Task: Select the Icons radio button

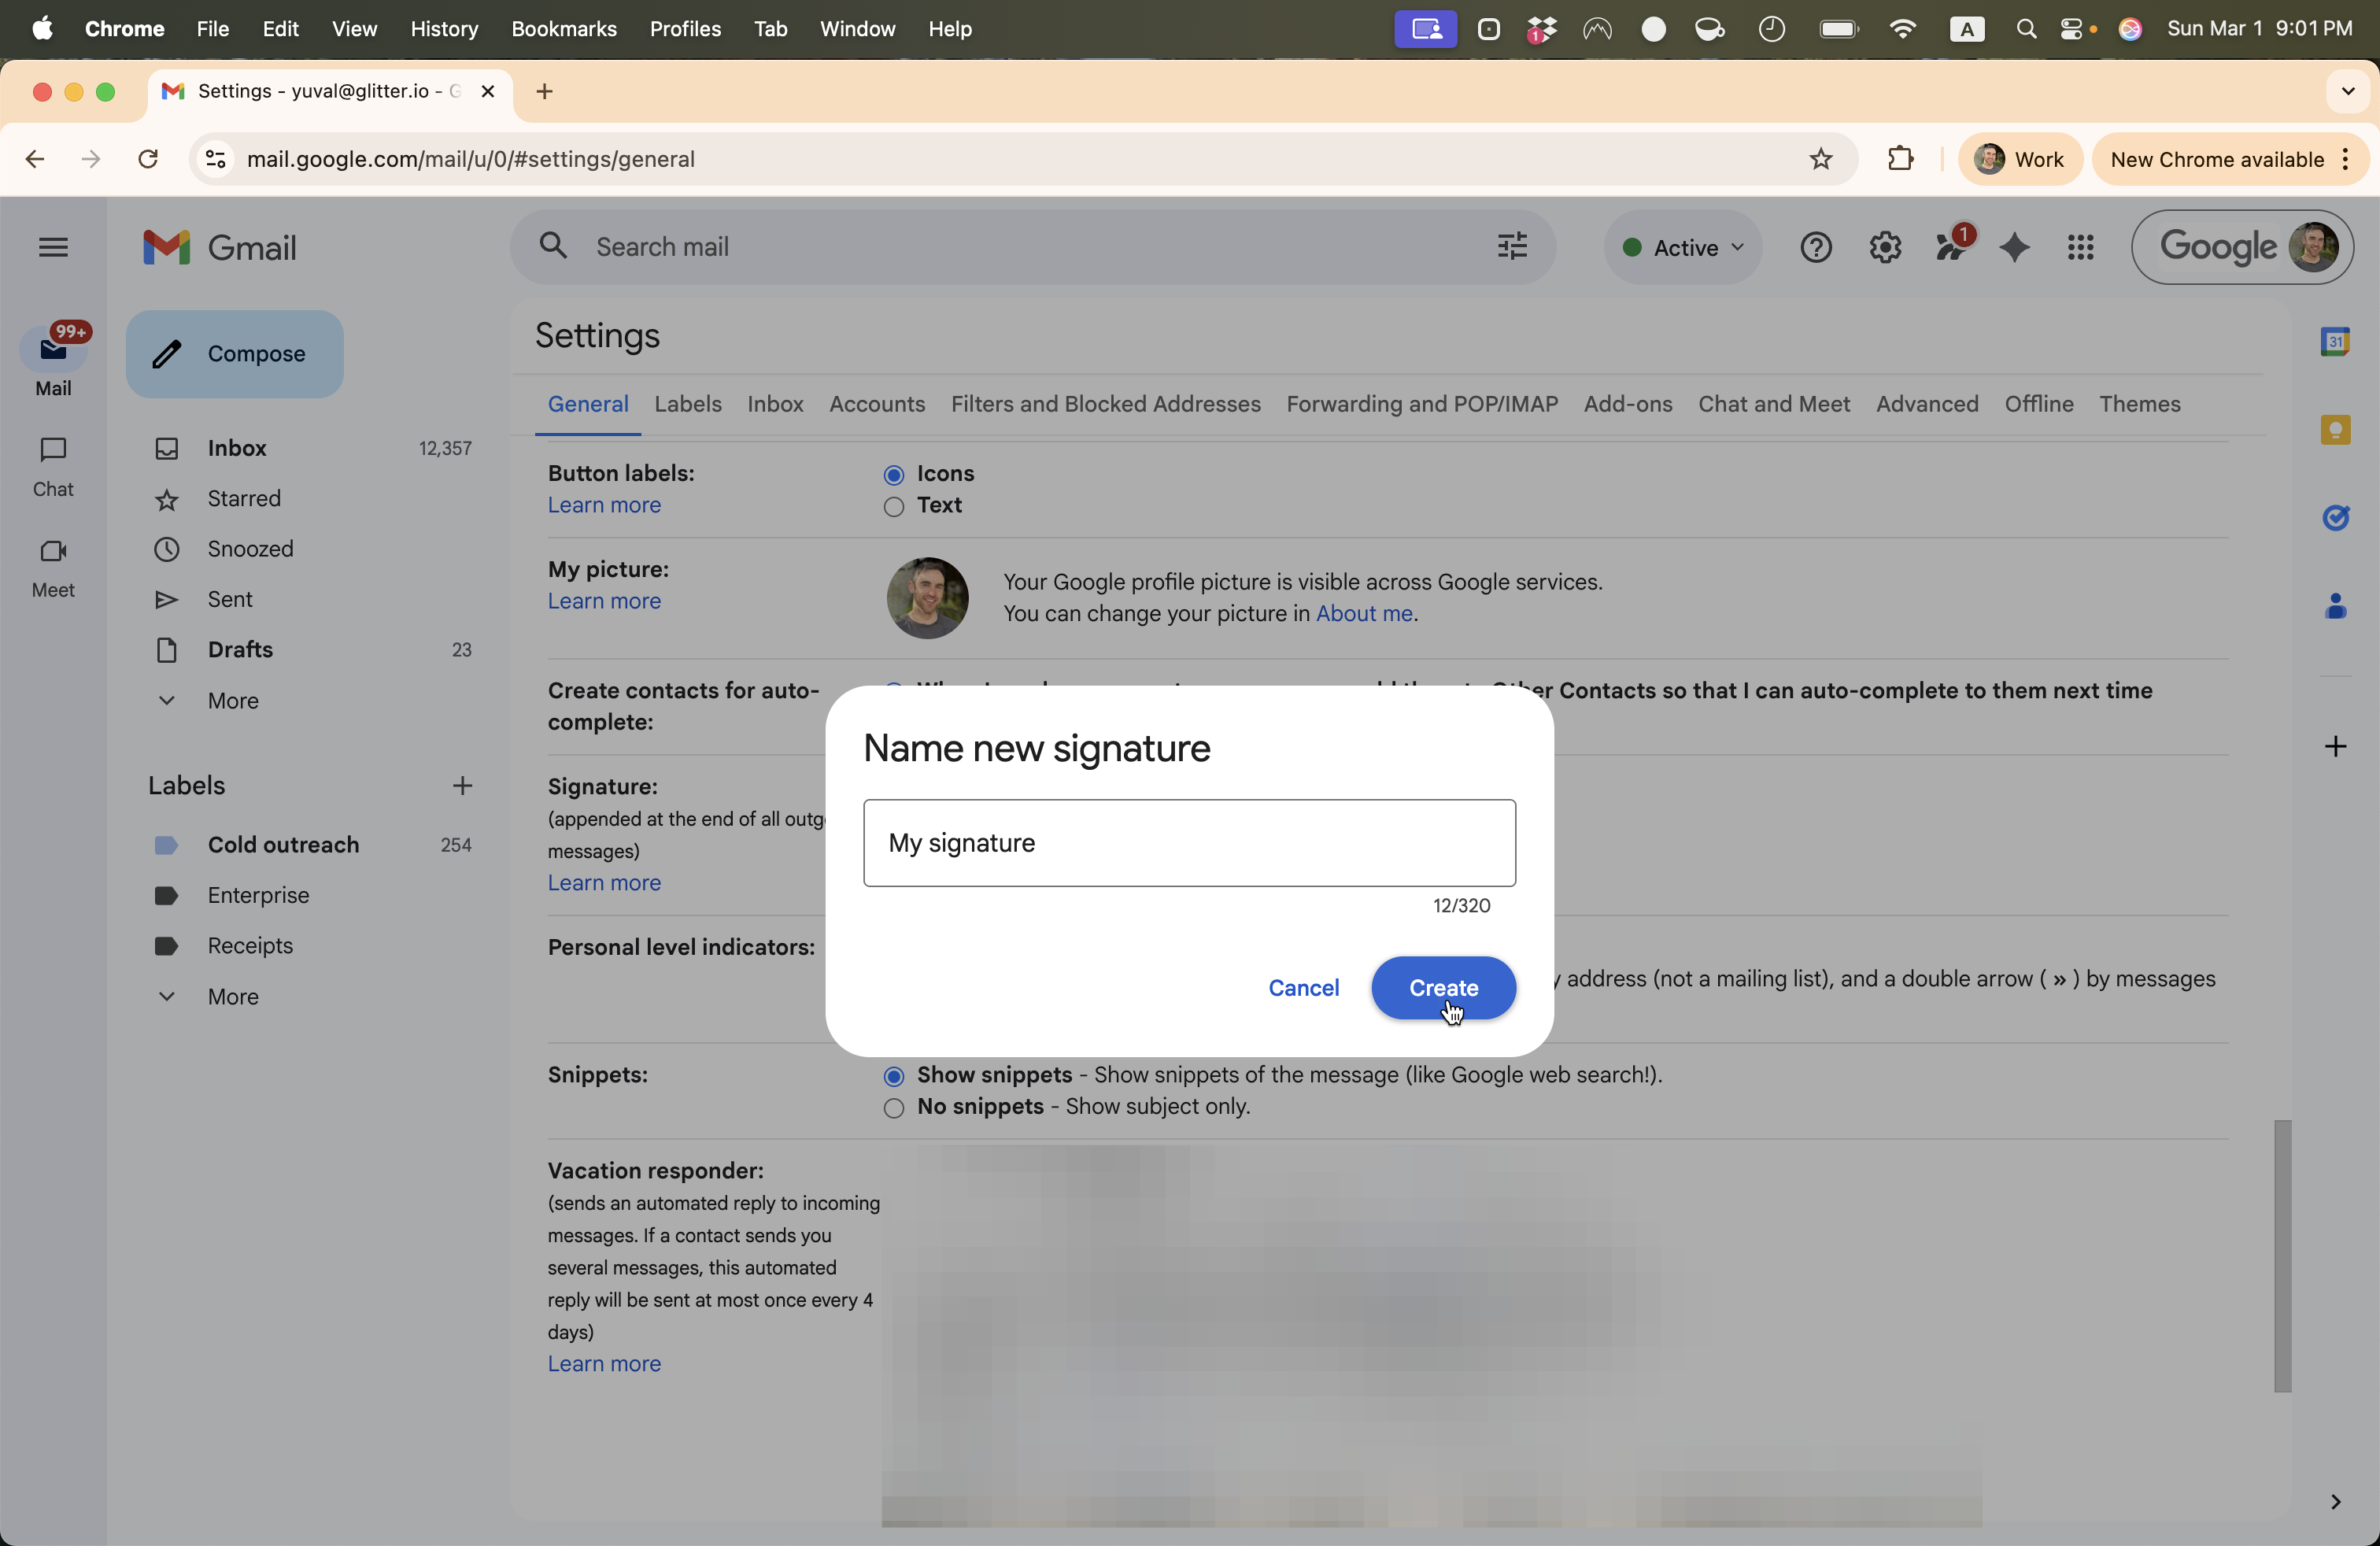Action: (x=893, y=475)
